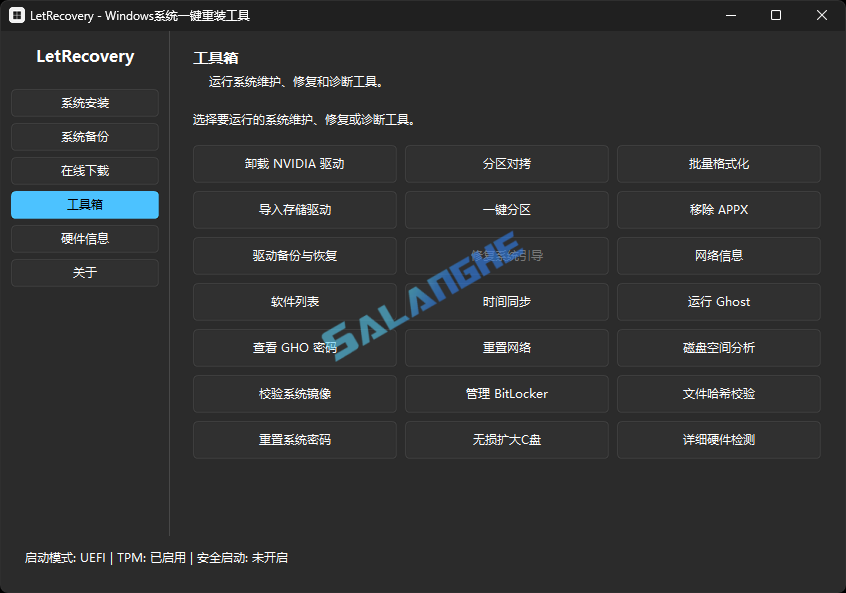Select the 工具箱 sidebar item
The height and width of the screenshot is (593, 846).
point(85,205)
